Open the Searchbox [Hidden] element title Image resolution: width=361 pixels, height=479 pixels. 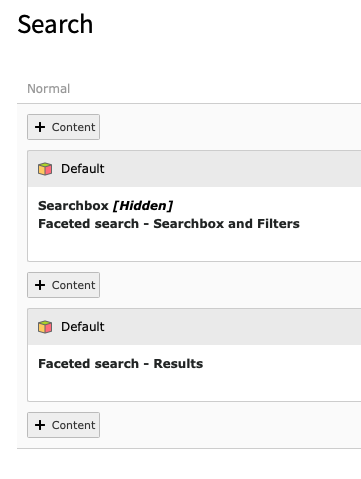105,206
